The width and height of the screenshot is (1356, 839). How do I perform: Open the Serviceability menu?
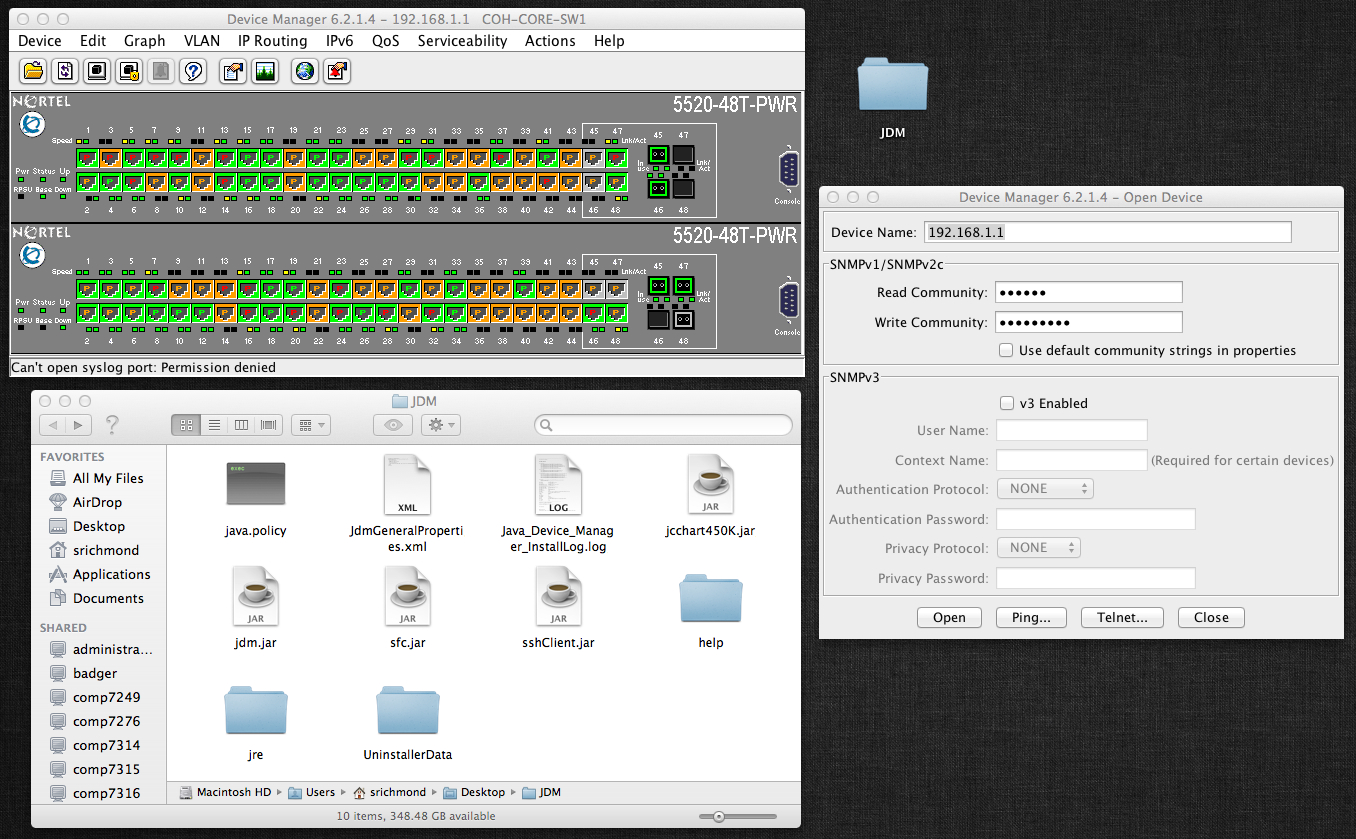[462, 41]
